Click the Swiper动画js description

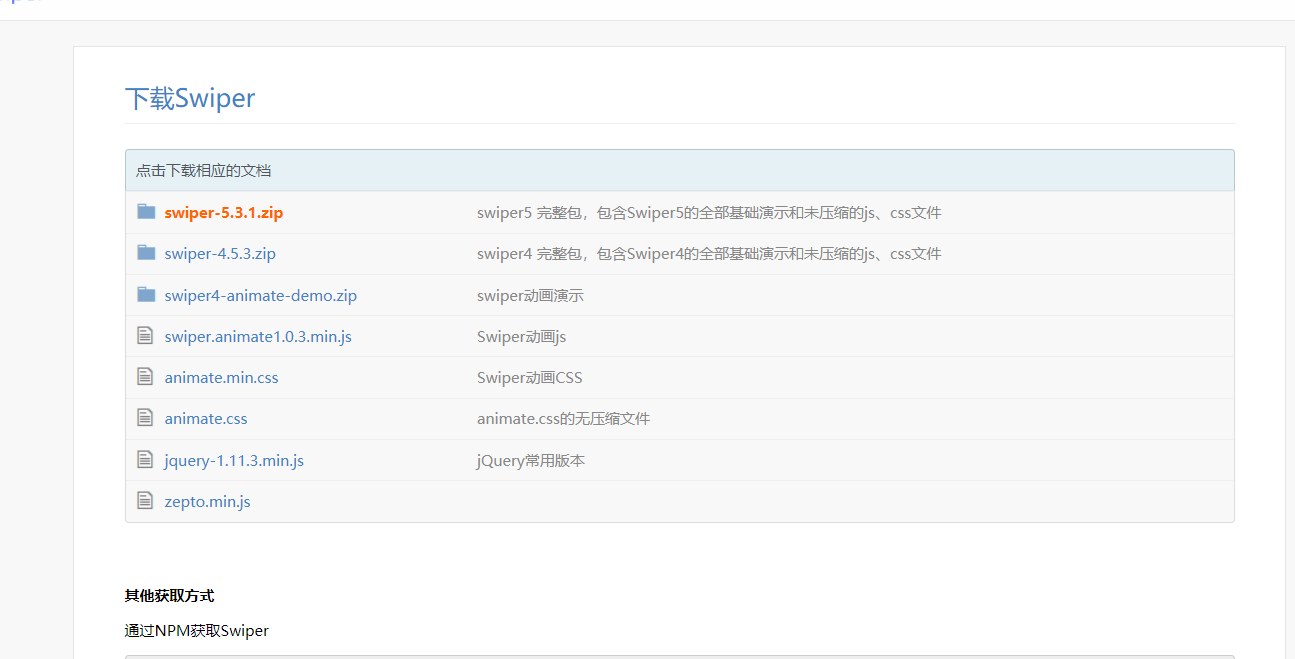tap(522, 337)
